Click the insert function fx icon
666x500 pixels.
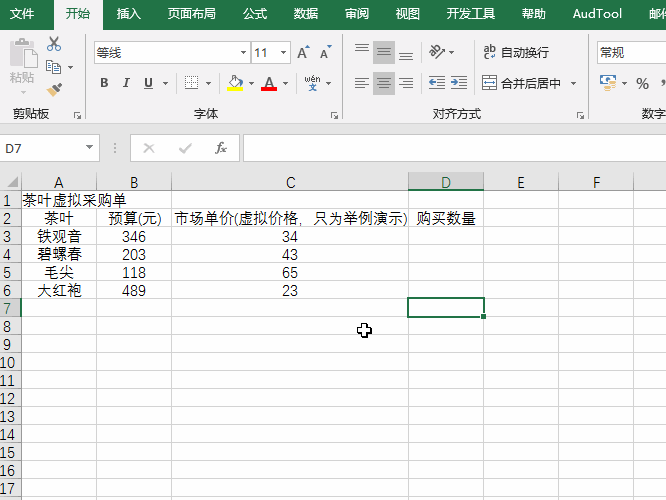(x=221, y=148)
